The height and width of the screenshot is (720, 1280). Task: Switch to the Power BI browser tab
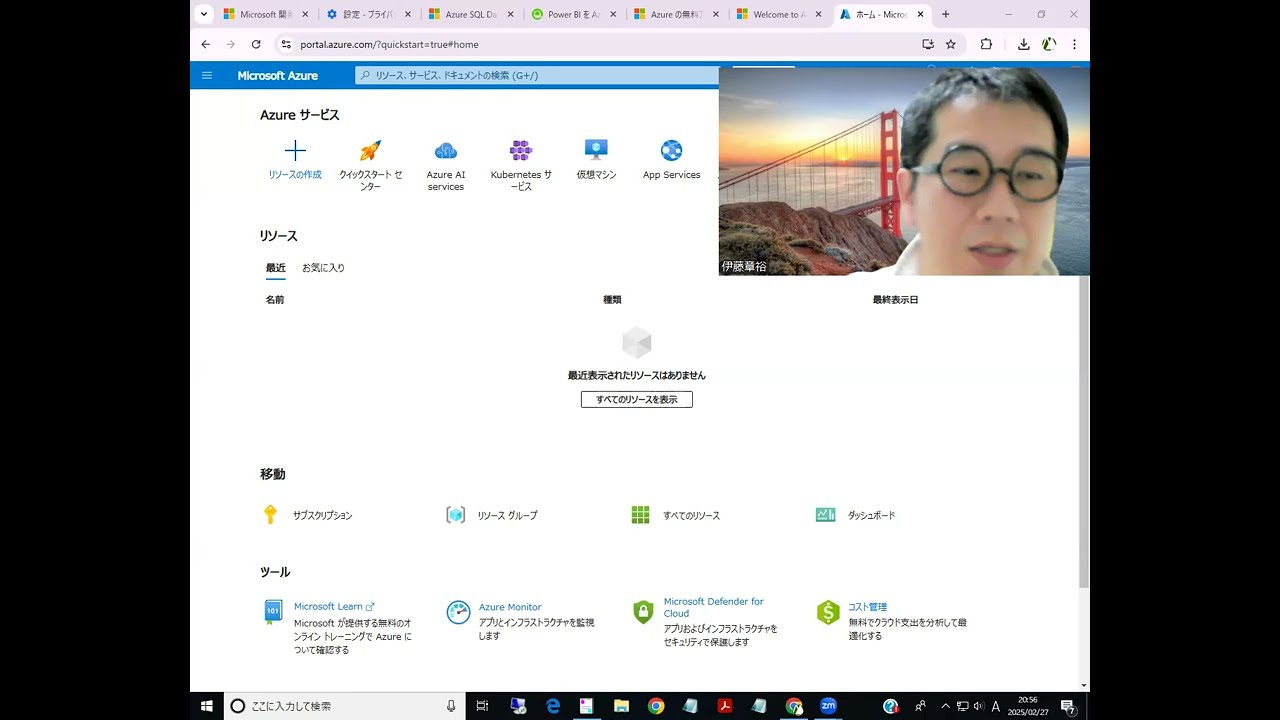[x=573, y=15]
